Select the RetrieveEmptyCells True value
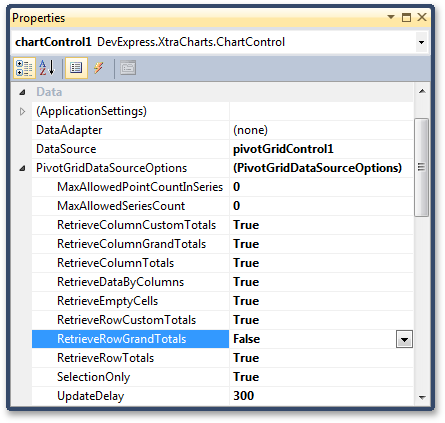The image size is (445, 423). click(x=246, y=301)
